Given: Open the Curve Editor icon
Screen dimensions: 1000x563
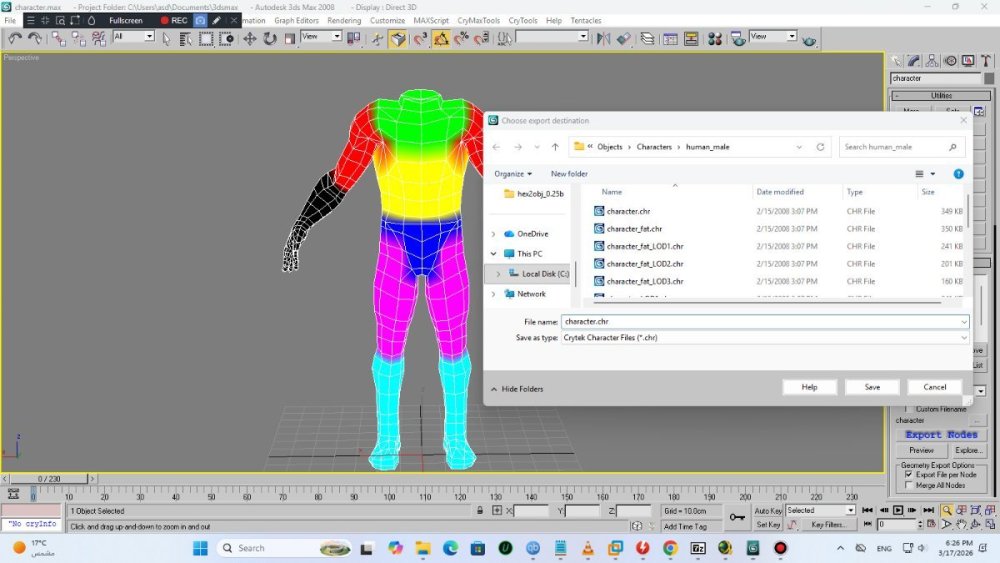Looking at the screenshot, I should coord(670,39).
